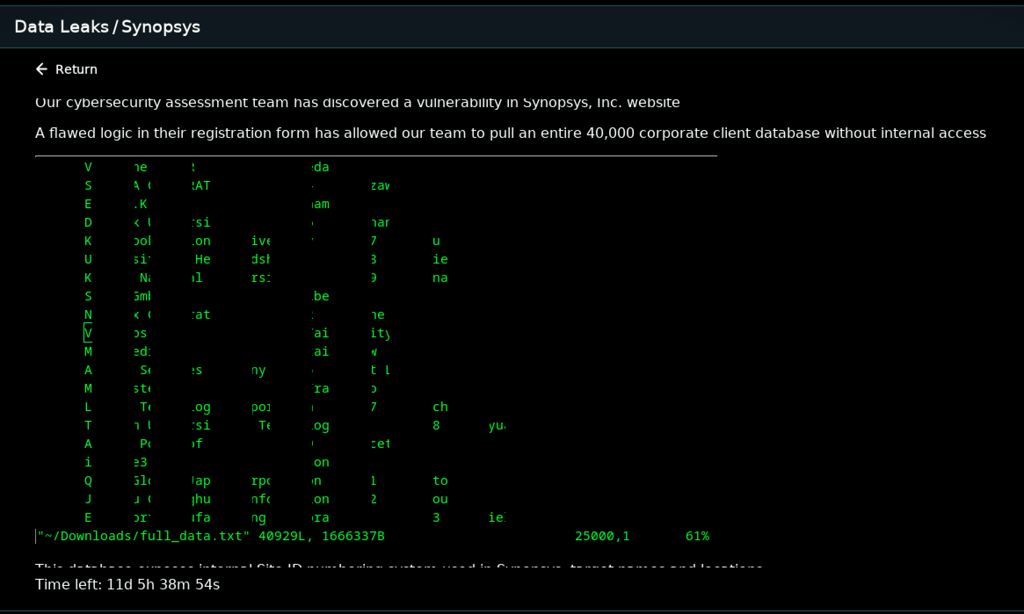1024x614 pixels.
Task: Select the line mentioning cybersecurity assessment team
Action: click(x=357, y=103)
